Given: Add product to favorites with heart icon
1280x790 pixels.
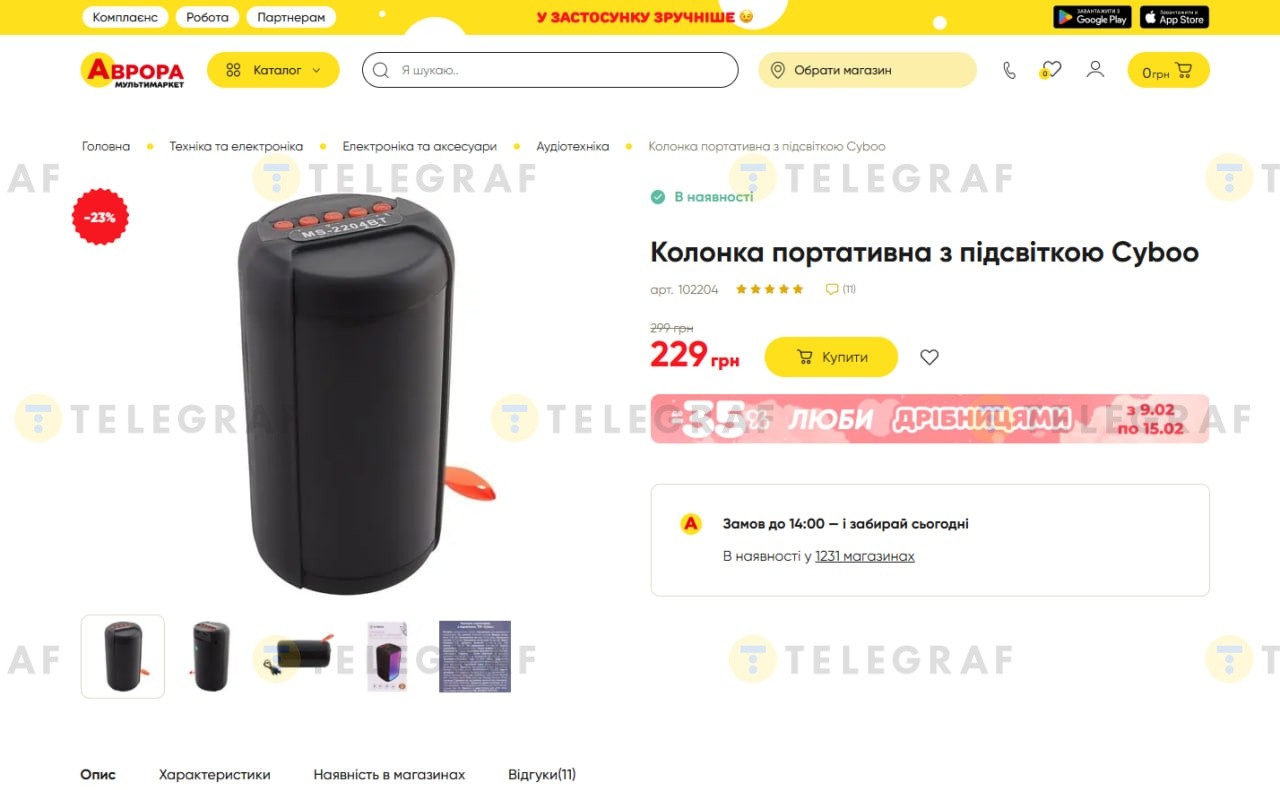Looking at the screenshot, I should pos(929,357).
